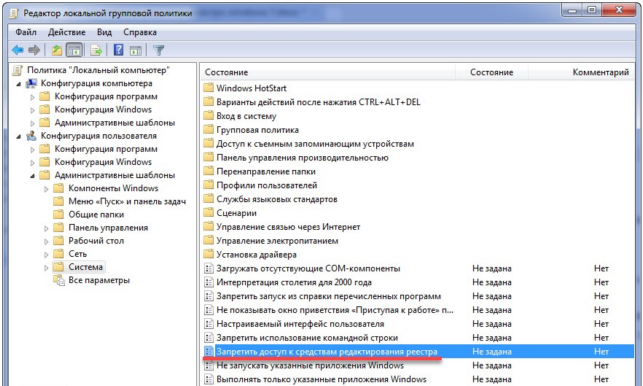Click the policy icon for 'Интерпретация столетия для 2000 года'
The width and height of the screenshot is (643, 386).
pos(209,282)
